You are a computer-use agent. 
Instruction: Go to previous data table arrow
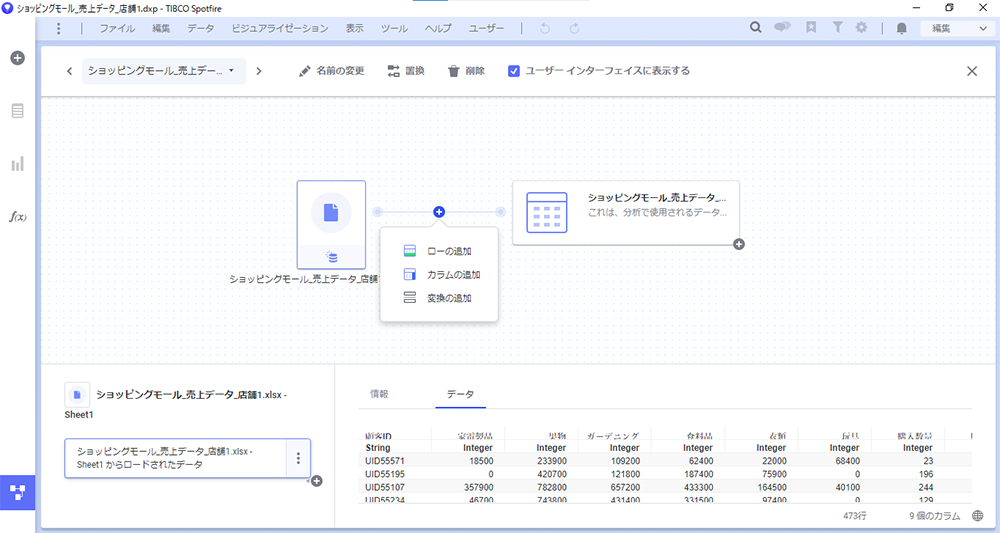[x=70, y=71]
